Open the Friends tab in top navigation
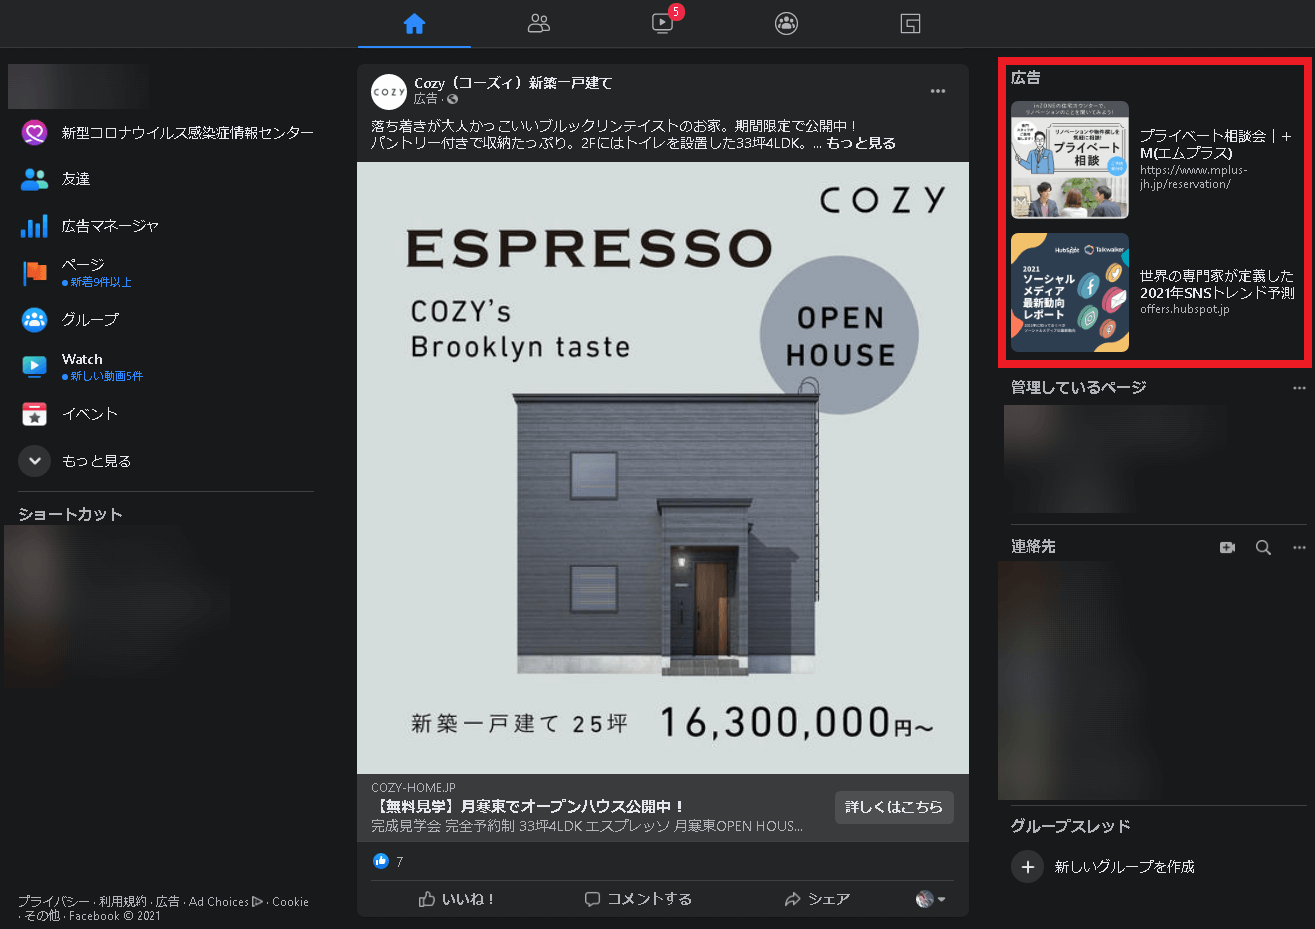Image resolution: width=1315 pixels, height=929 pixels. point(539,23)
